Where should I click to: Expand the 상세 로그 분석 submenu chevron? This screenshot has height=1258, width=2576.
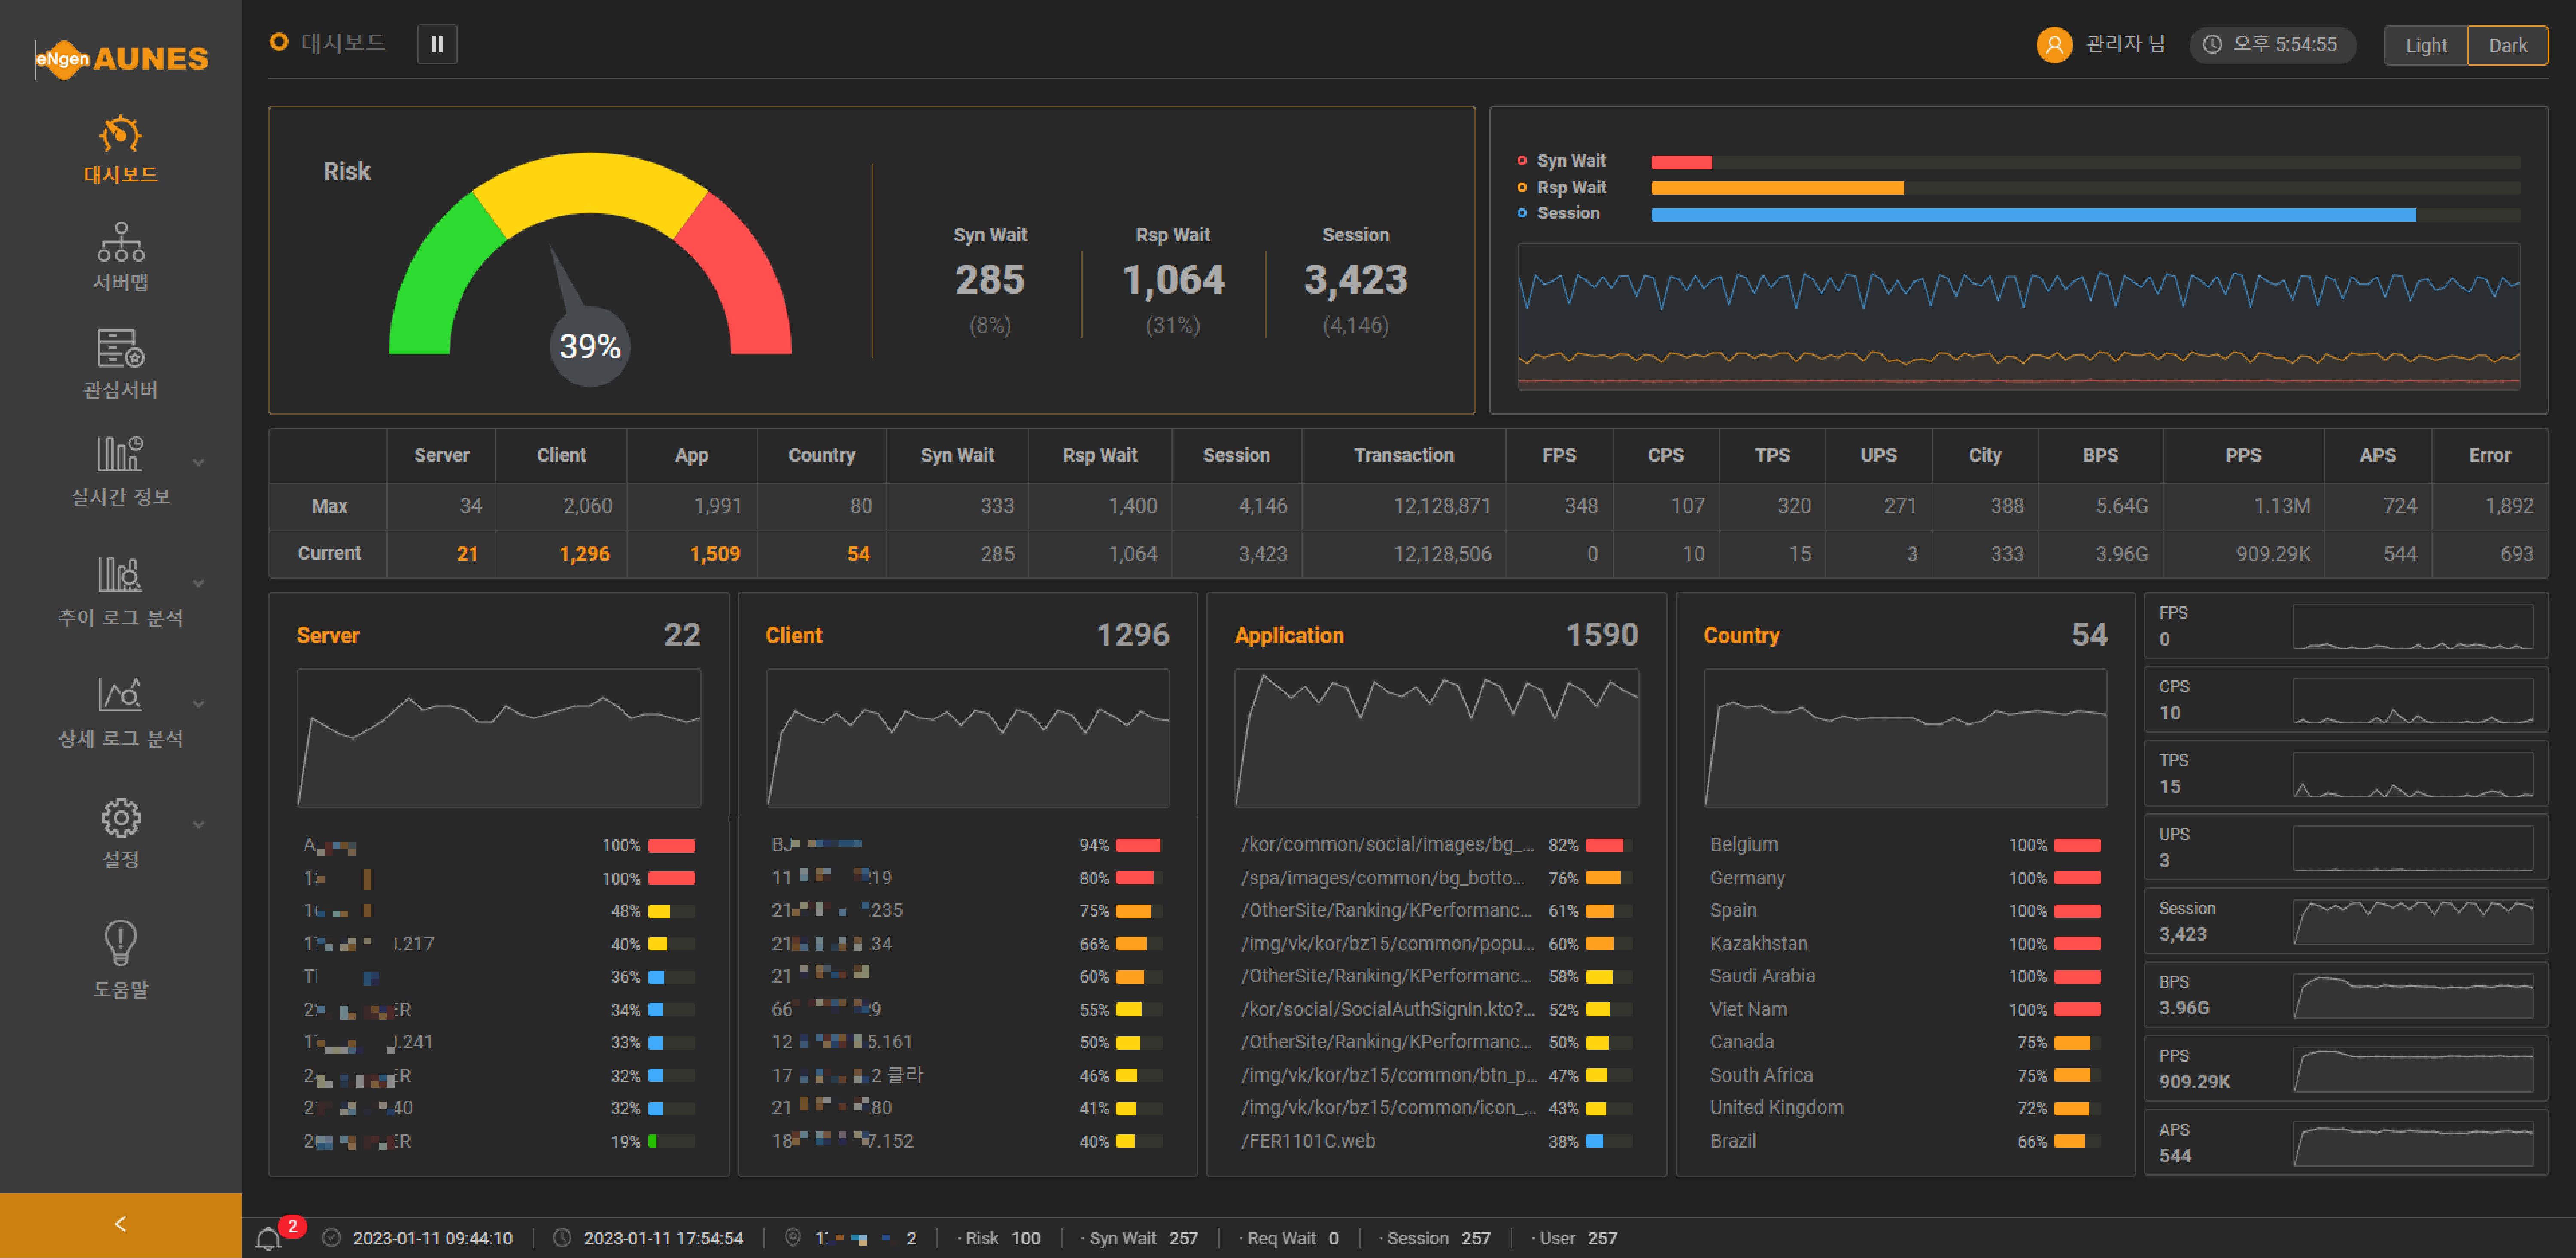click(x=198, y=704)
